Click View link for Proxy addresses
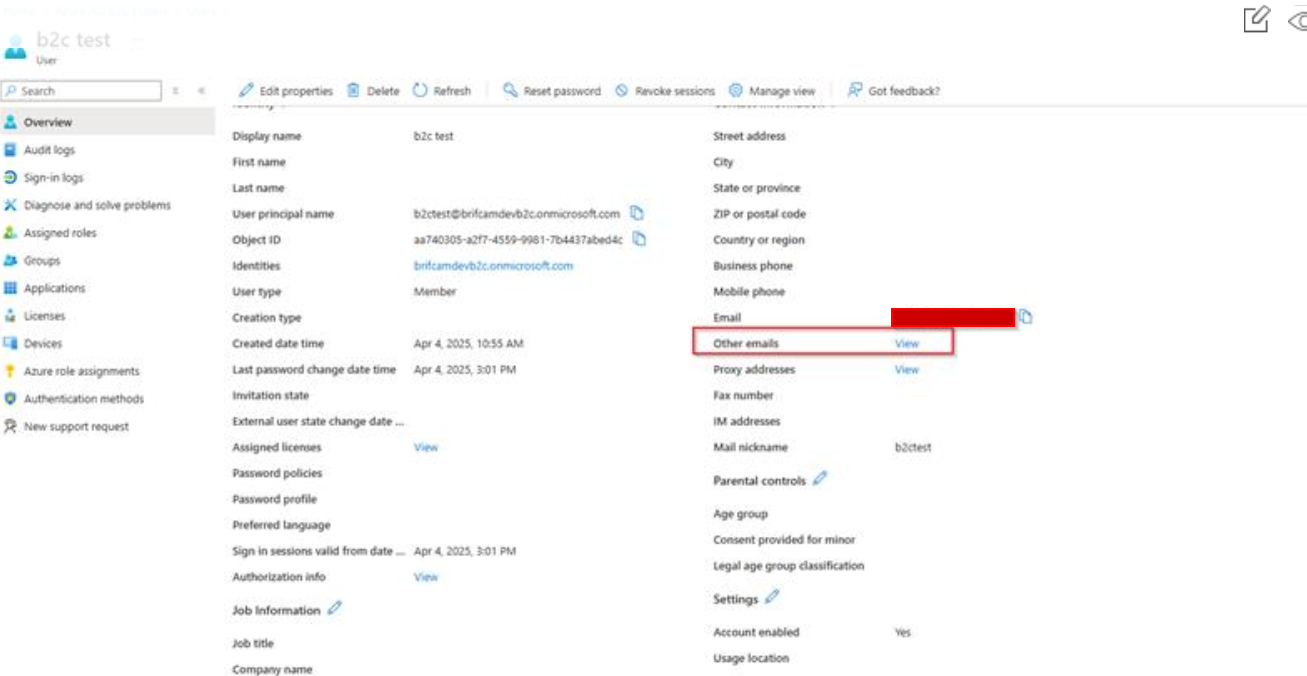Image resolution: width=1307 pixels, height=676 pixels. point(907,369)
